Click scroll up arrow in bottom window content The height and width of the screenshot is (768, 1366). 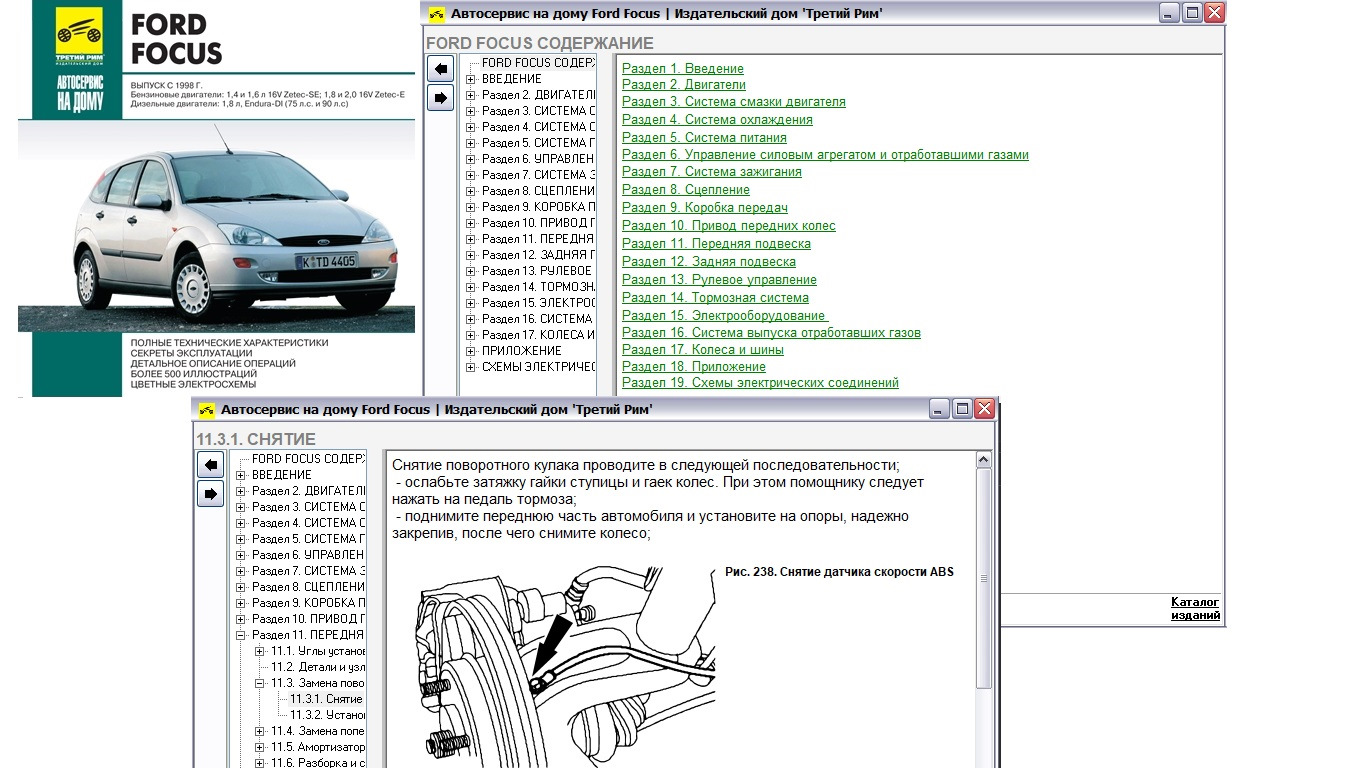tap(984, 461)
